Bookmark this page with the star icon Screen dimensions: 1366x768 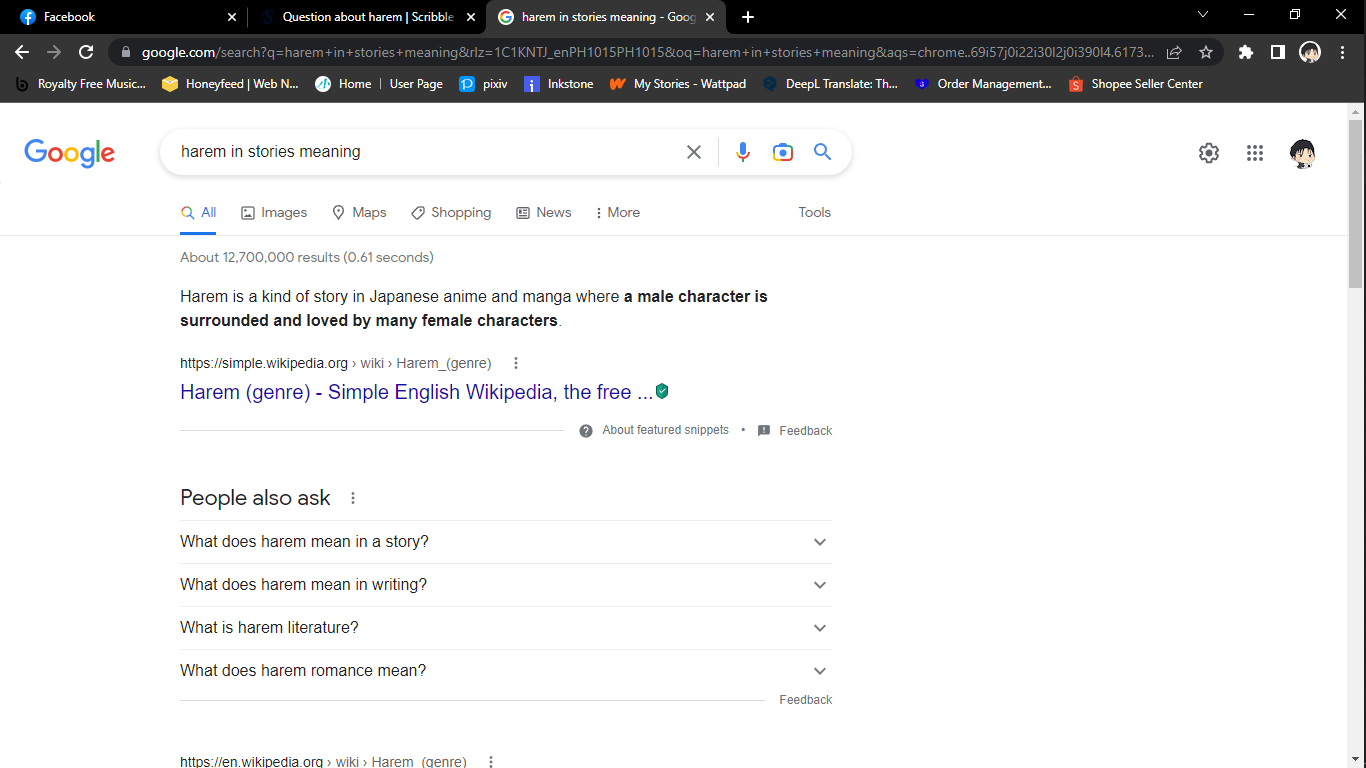tap(1206, 50)
